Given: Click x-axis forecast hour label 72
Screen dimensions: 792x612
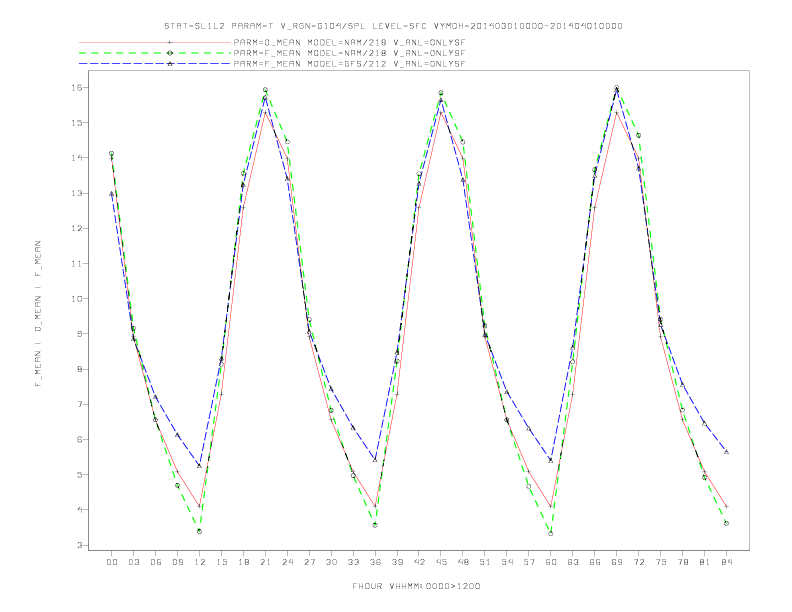Looking at the screenshot, I should pyautogui.click(x=638, y=562).
